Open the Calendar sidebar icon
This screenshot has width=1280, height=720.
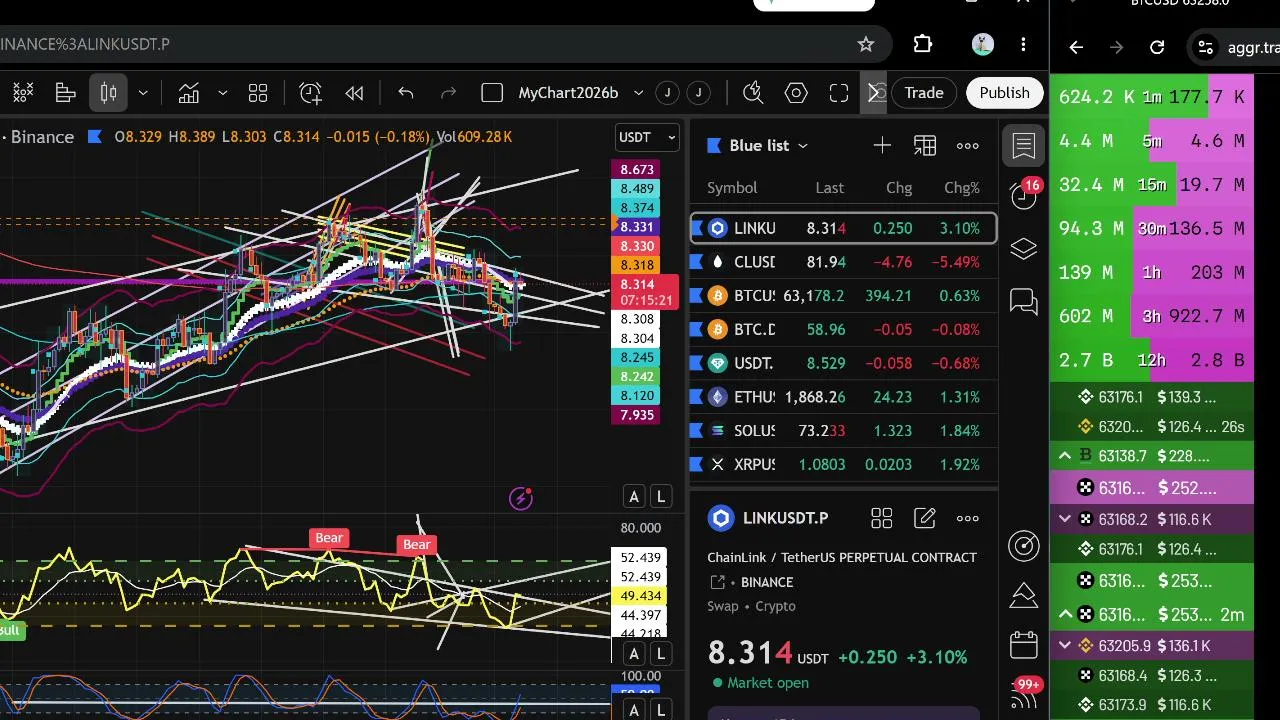coord(1024,645)
